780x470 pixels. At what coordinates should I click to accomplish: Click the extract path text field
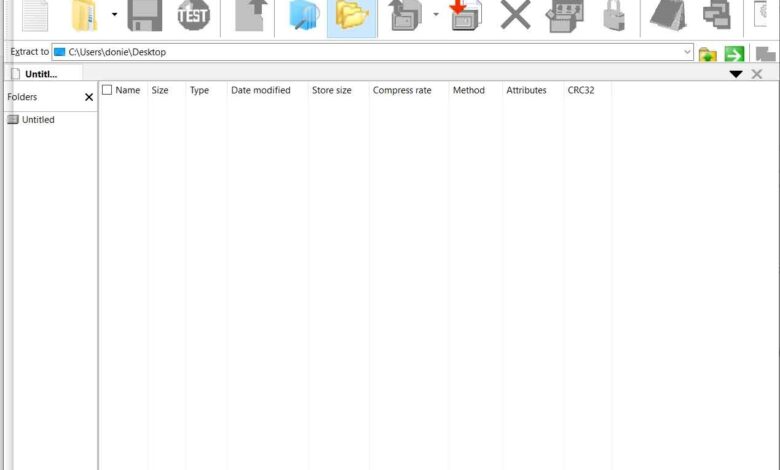coord(373,52)
